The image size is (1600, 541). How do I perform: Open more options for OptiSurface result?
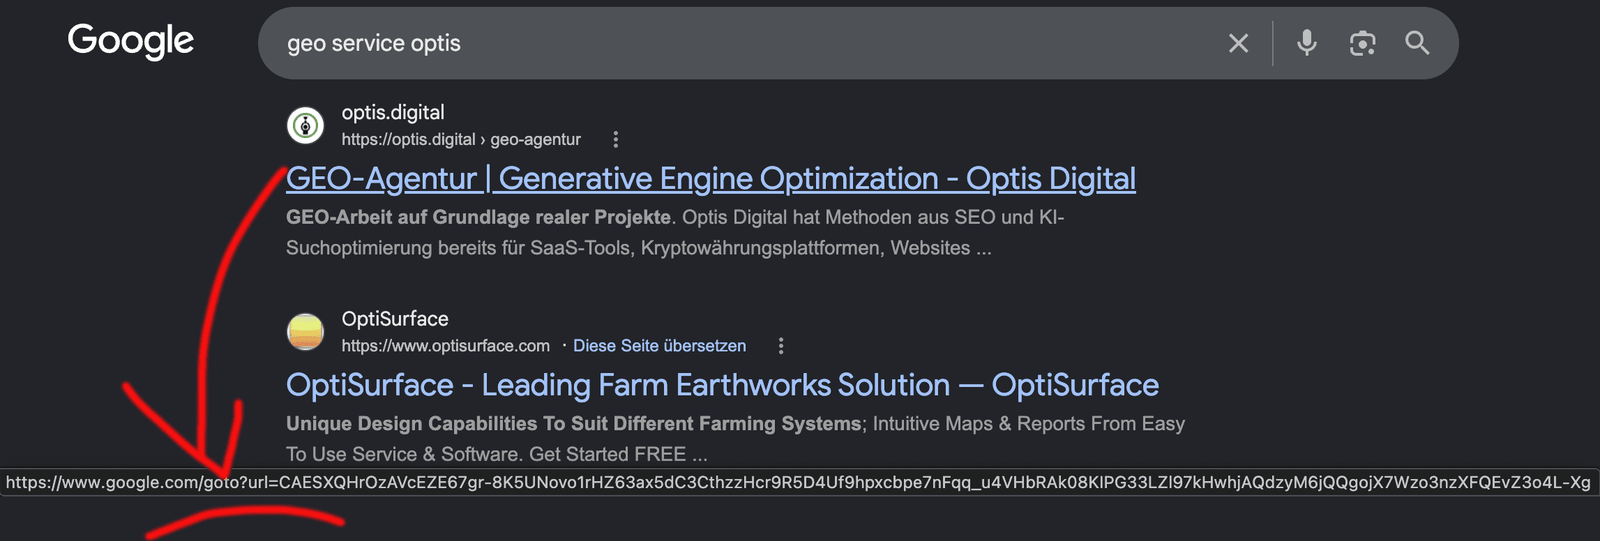coord(781,345)
